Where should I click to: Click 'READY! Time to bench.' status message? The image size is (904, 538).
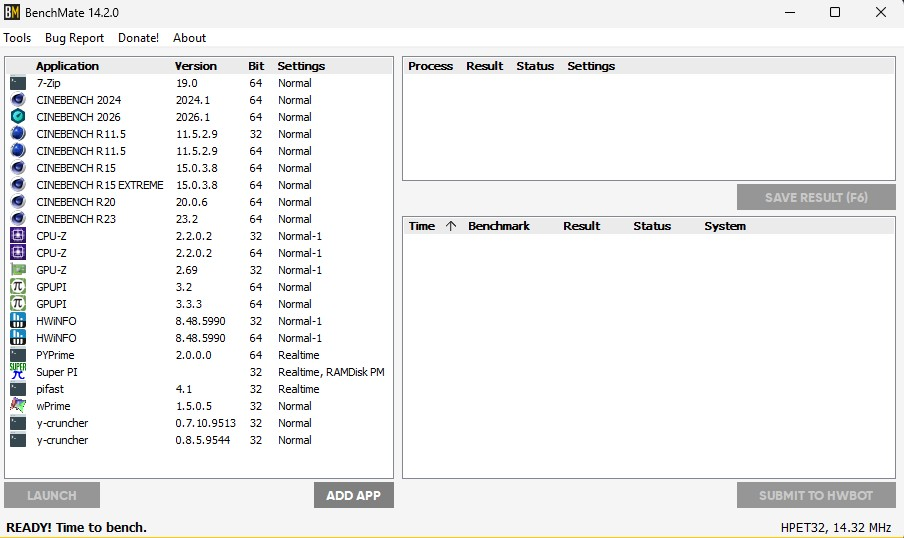(x=77, y=527)
